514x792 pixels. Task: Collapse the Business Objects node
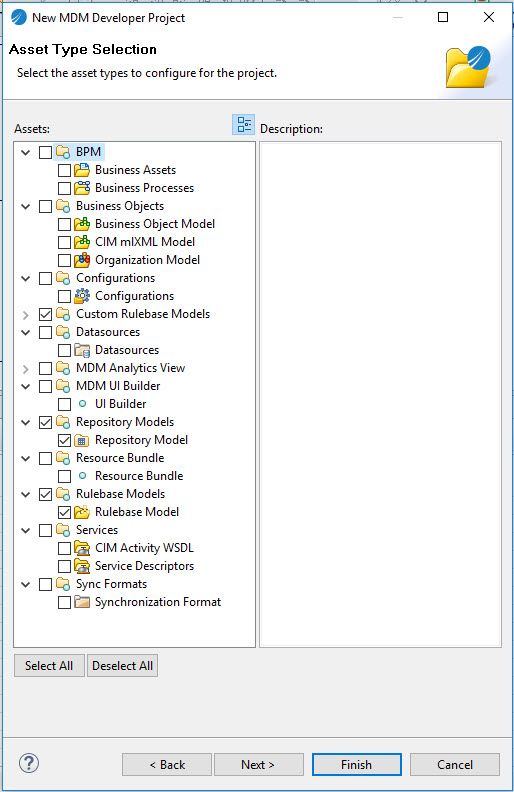click(x=26, y=206)
